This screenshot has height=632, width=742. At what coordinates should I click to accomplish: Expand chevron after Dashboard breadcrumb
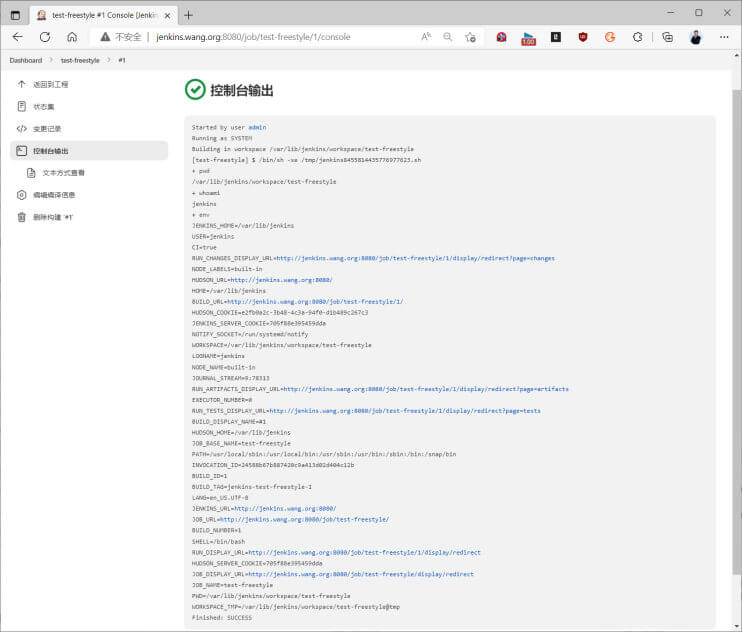tap(52, 61)
